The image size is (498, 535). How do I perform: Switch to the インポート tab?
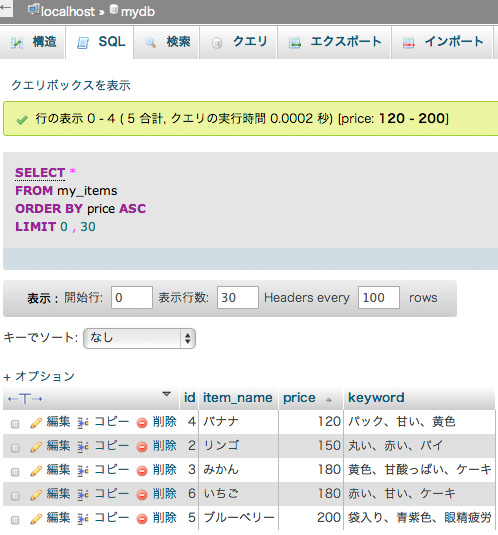442,42
